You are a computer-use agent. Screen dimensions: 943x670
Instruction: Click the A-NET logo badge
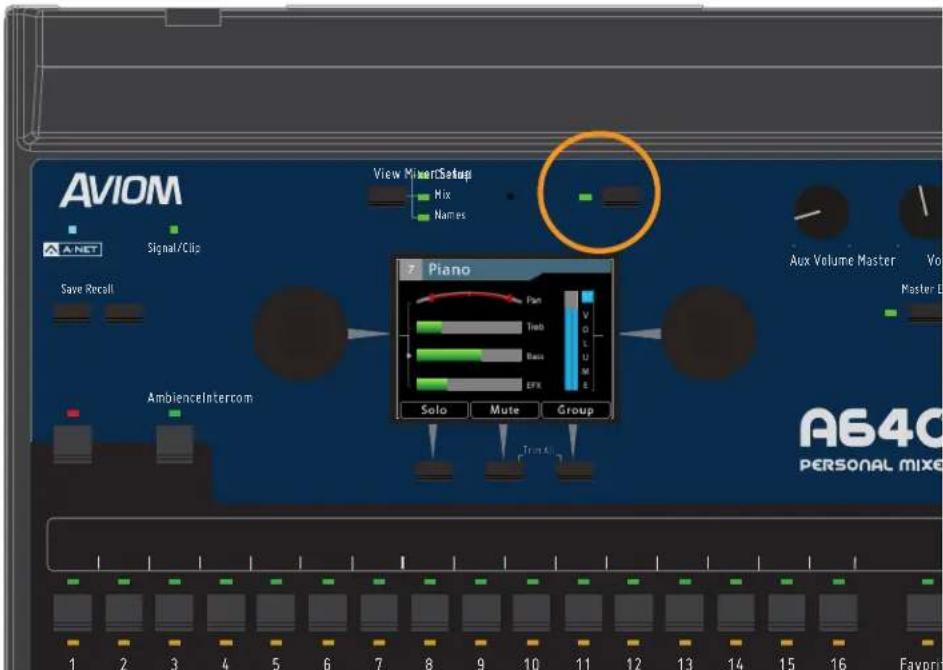pyautogui.click(x=73, y=249)
